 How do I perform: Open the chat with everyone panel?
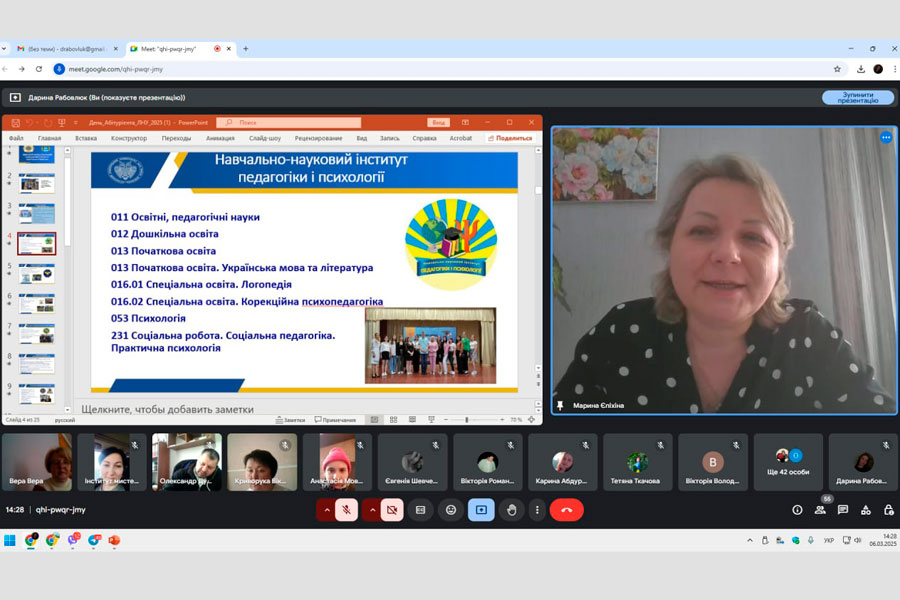[x=843, y=510]
